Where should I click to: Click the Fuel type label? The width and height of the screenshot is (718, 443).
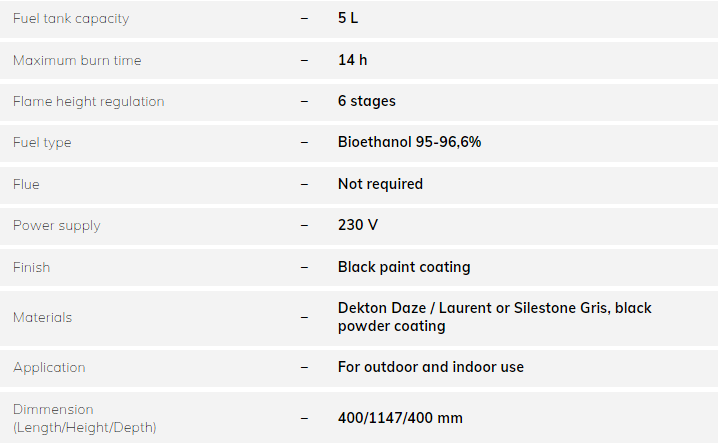click(x=42, y=143)
